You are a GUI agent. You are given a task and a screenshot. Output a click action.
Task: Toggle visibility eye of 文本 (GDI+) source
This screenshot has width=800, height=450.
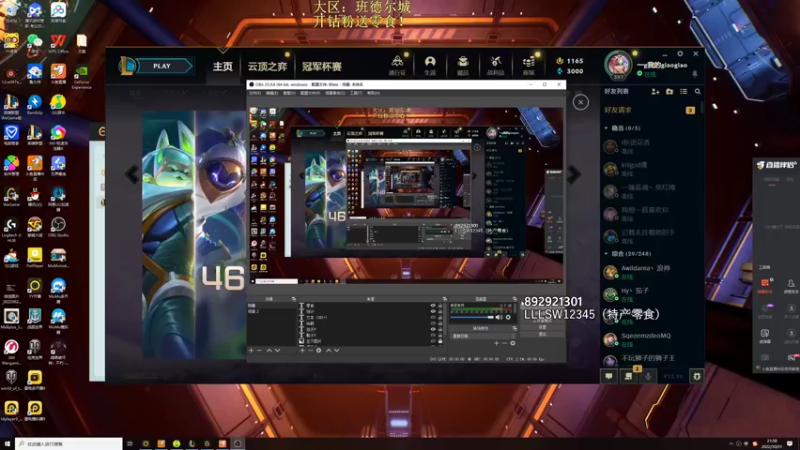click(433, 317)
